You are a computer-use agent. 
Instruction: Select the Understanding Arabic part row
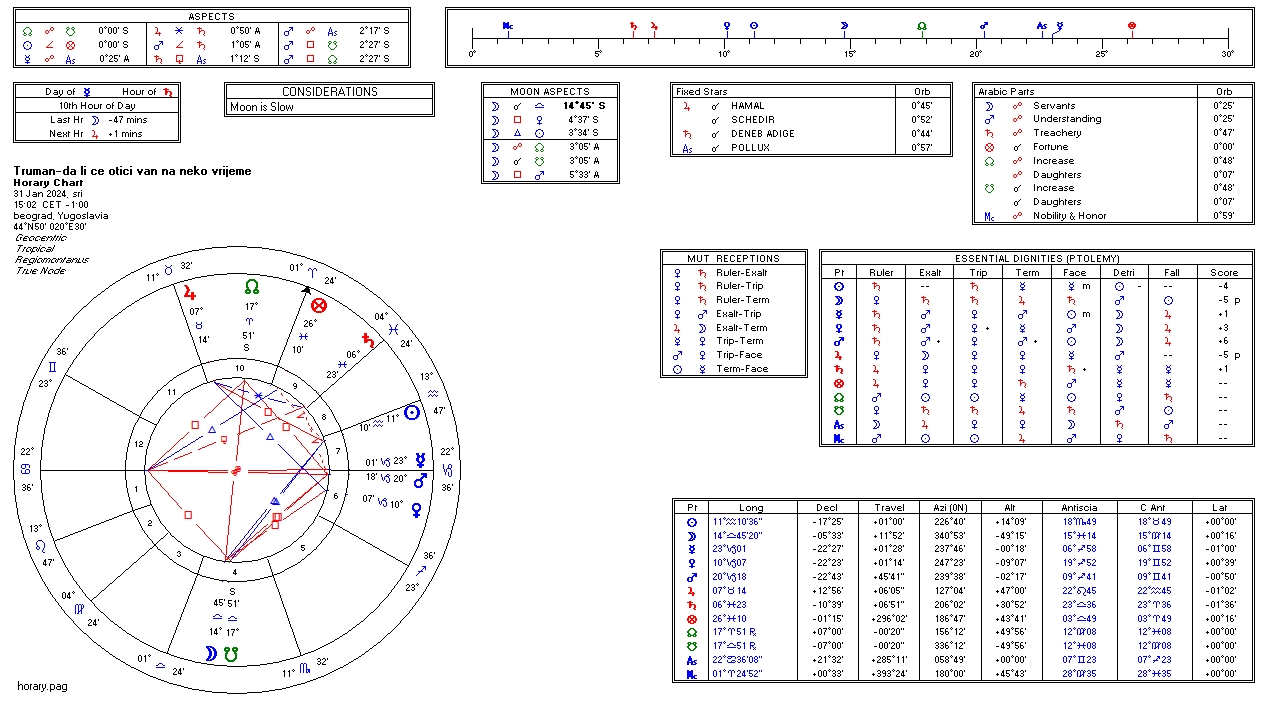[x=1112, y=119]
